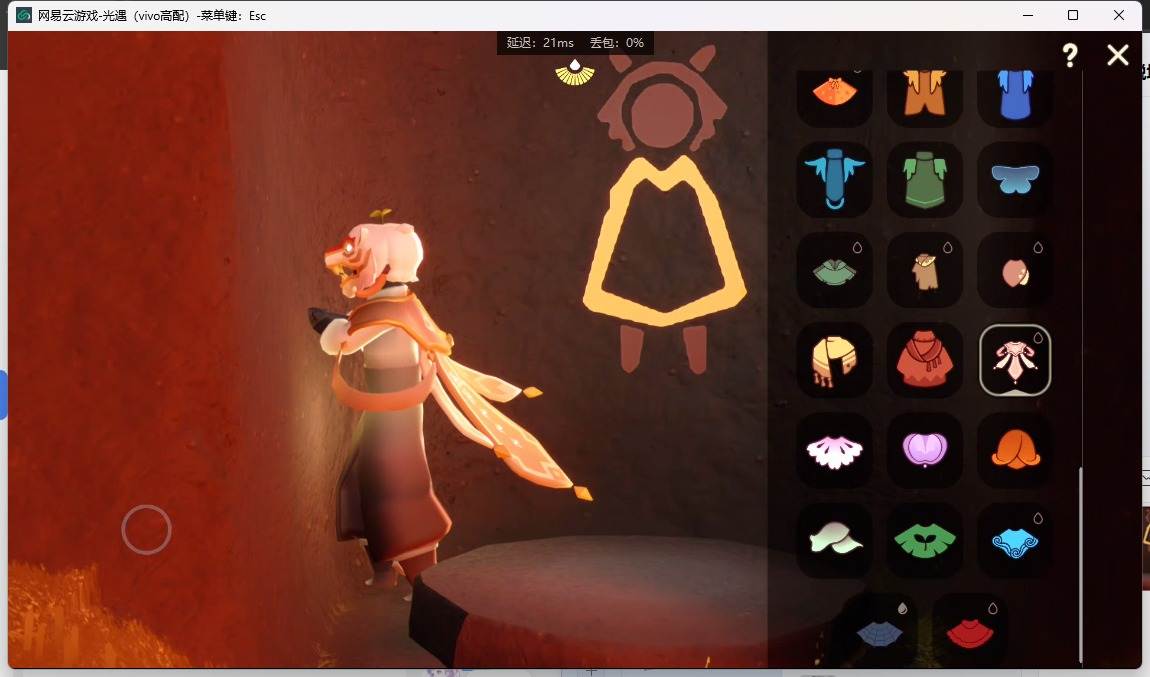
Task: Select the pink peach cape icon
Action: [1015, 270]
